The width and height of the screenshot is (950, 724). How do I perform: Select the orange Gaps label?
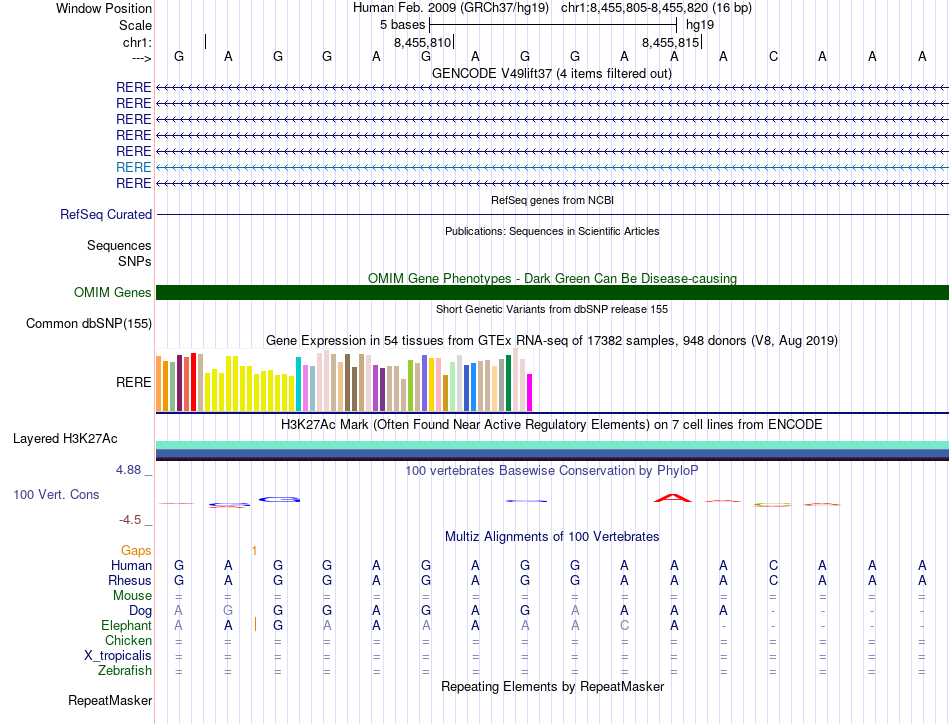[x=136, y=550]
